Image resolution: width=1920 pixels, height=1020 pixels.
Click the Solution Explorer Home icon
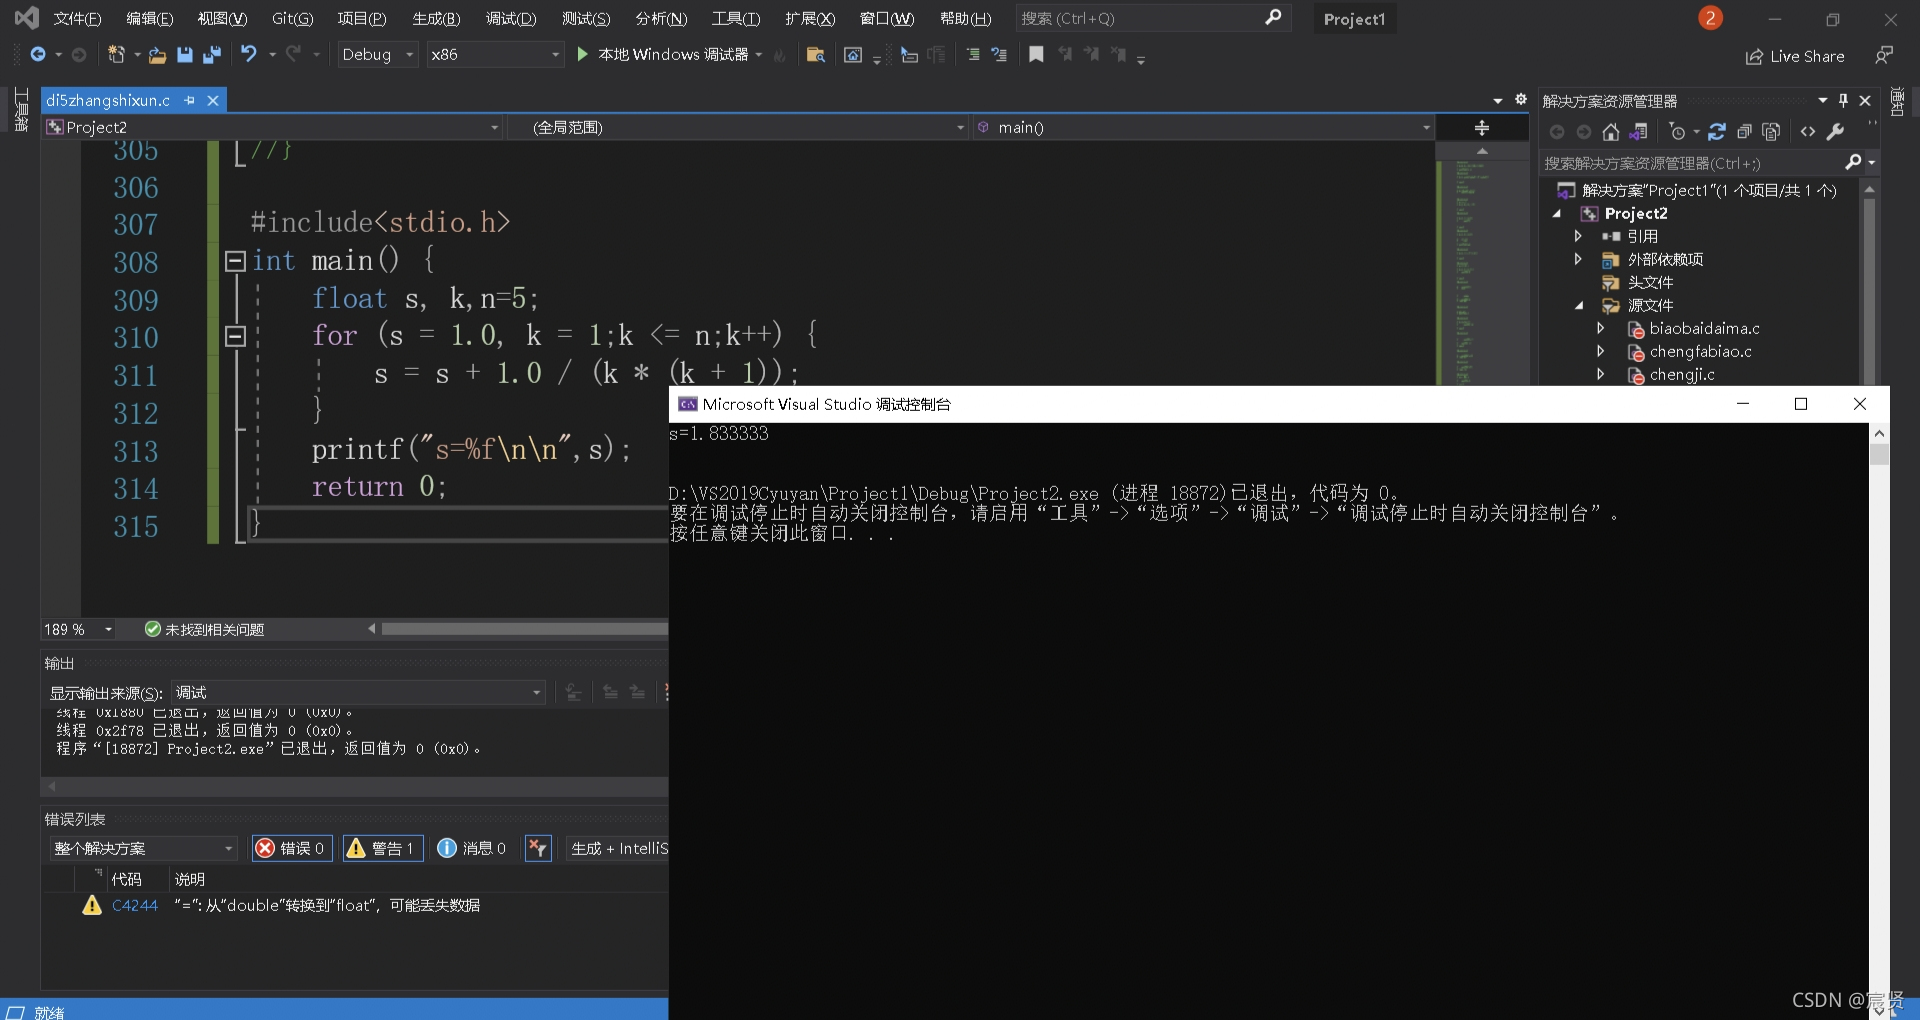1610,132
